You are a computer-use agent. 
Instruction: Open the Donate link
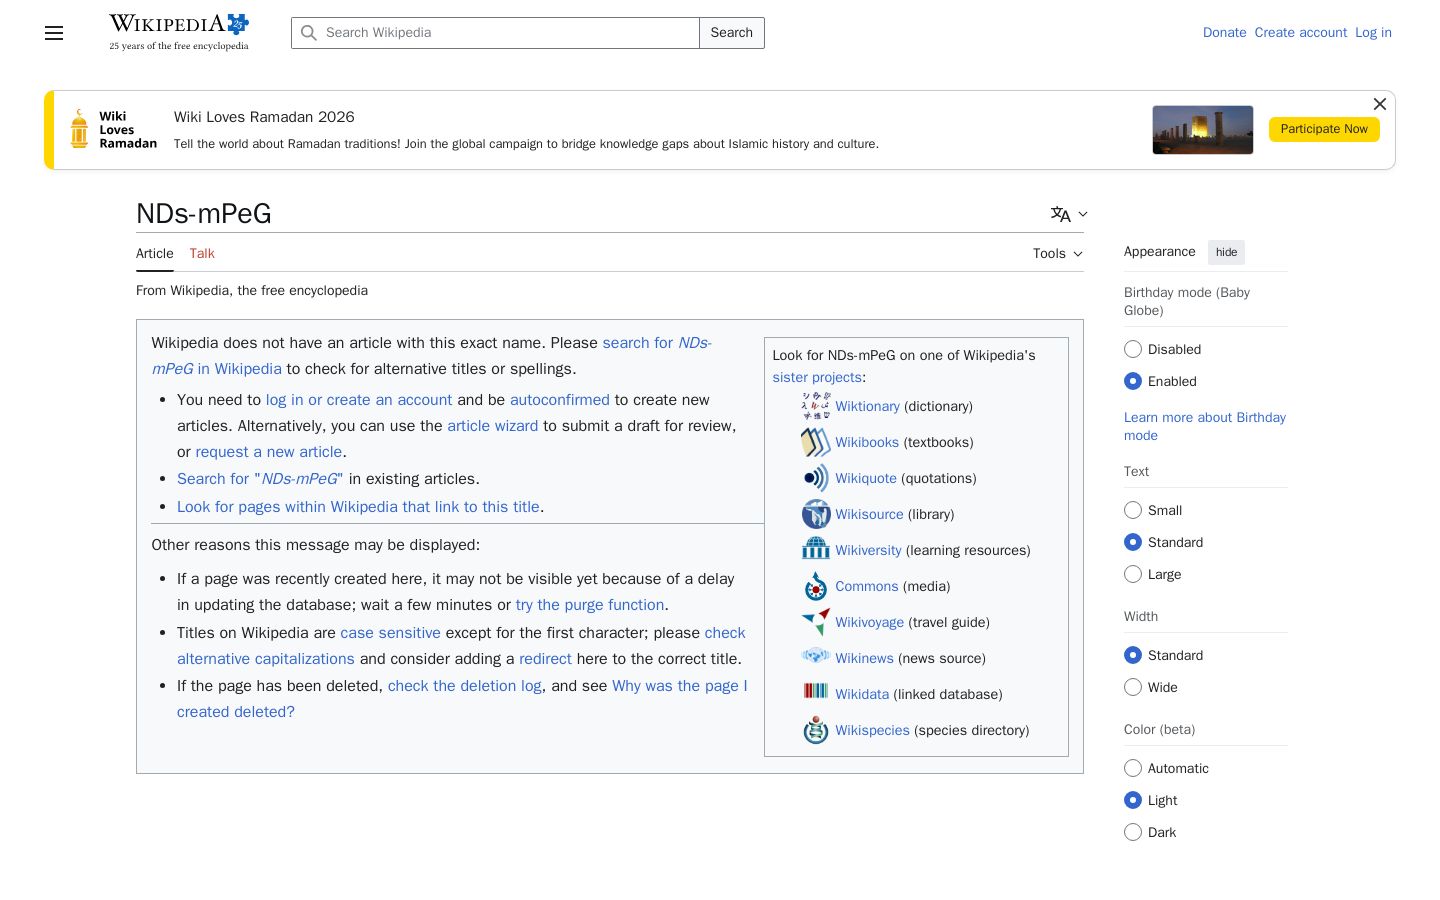[x=1225, y=33]
